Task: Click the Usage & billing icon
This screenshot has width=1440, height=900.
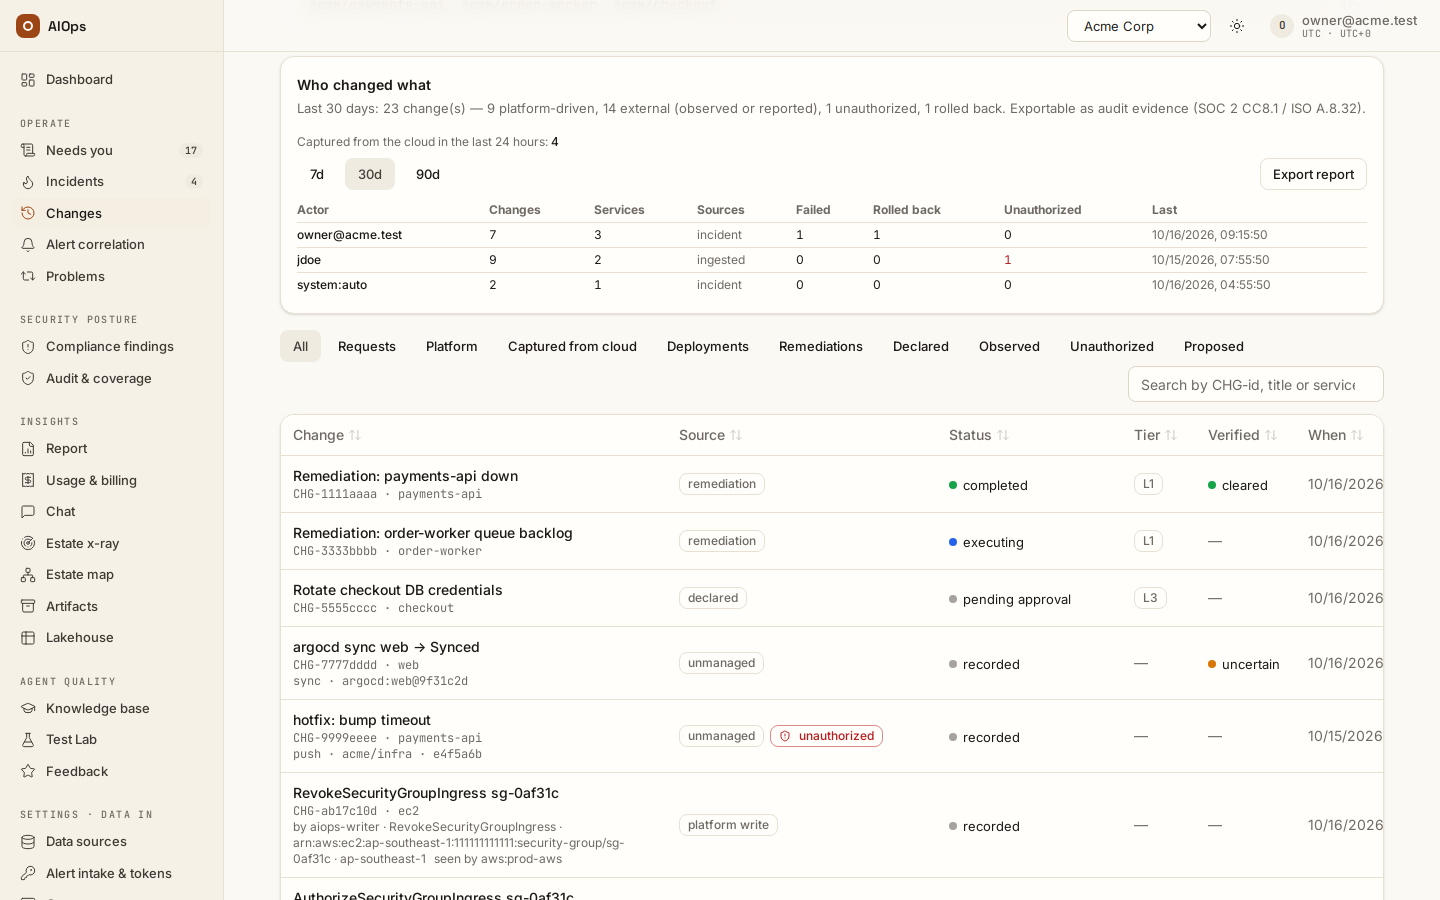Action: click(x=28, y=481)
